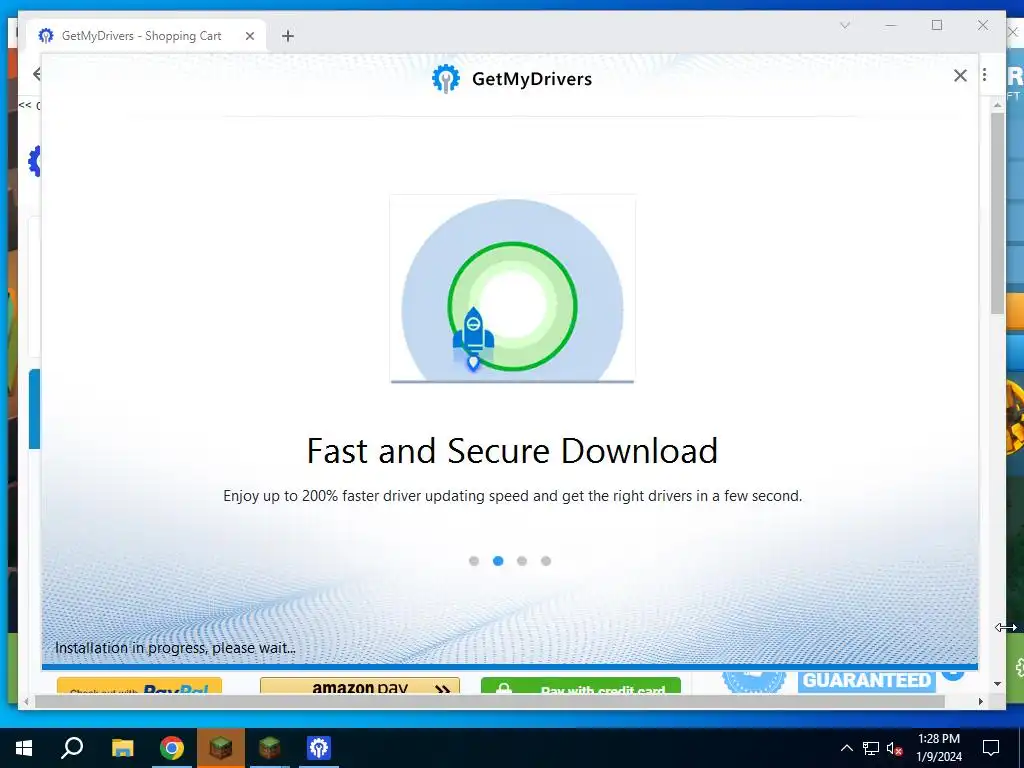The height and width of the screenshot is (768, 1024).
Task: Click the horizontal scrollbar left arrow
Action: (x=25, y=702)
